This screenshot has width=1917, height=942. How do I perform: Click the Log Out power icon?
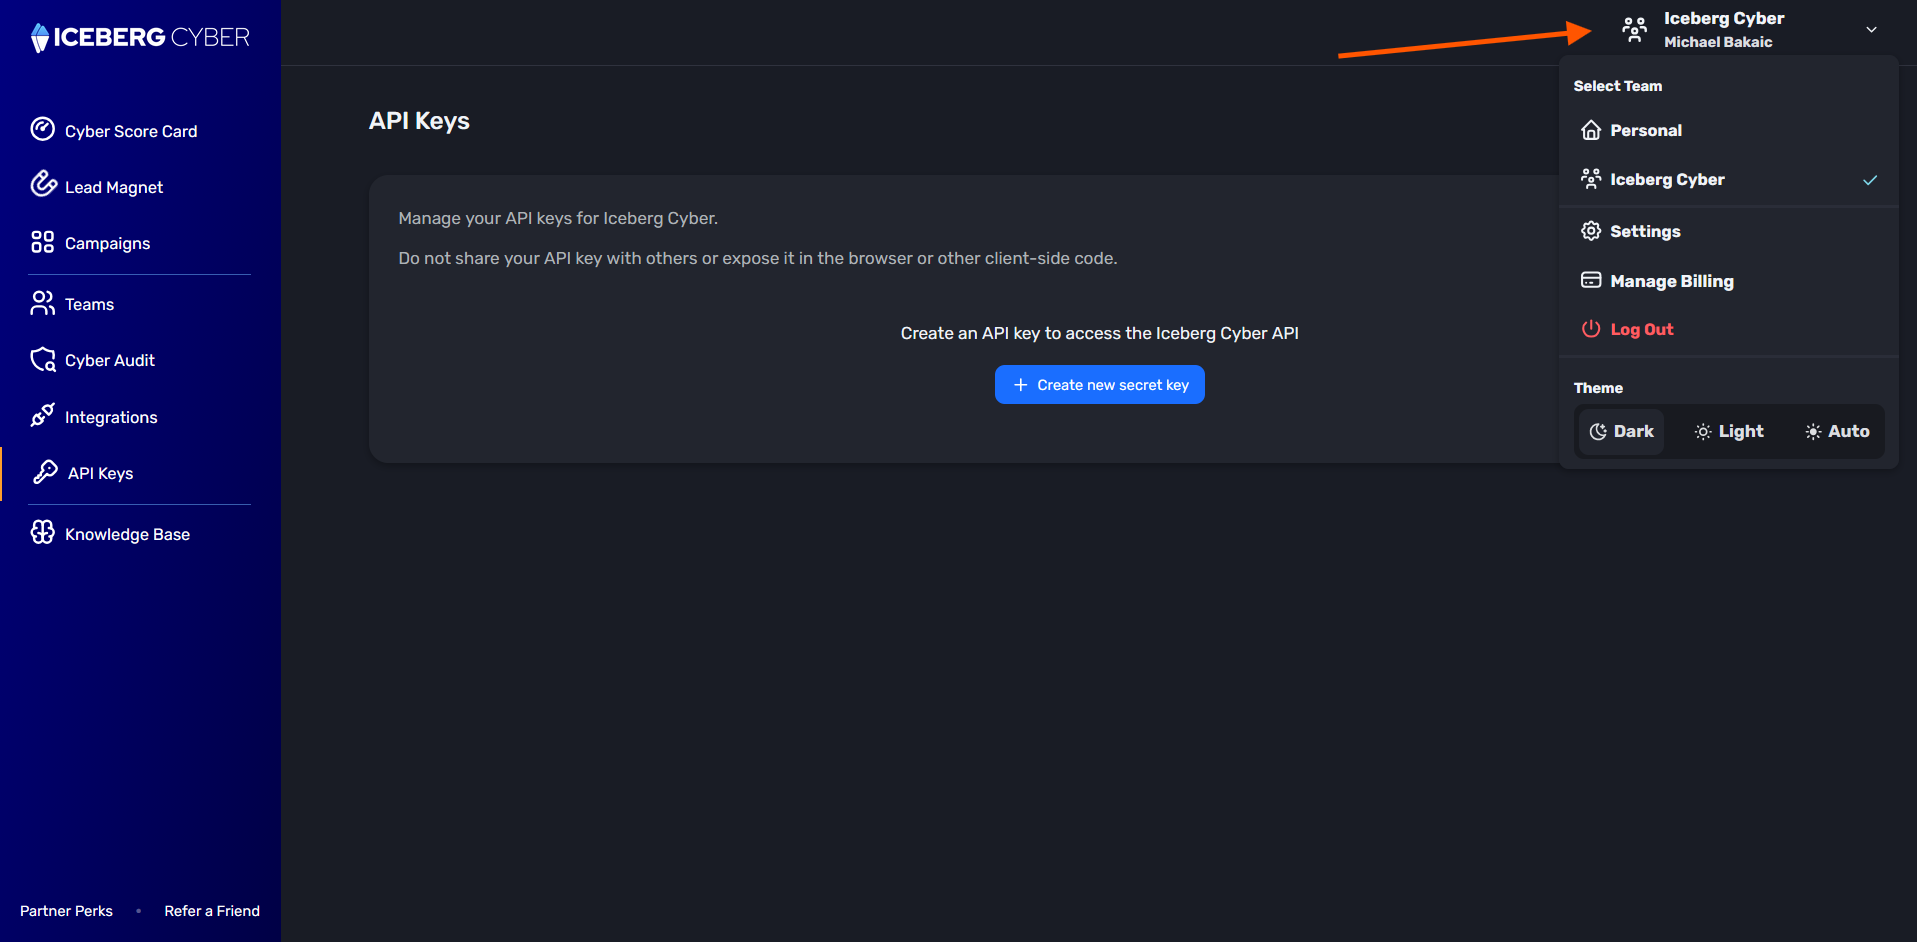coord(1591,328)
